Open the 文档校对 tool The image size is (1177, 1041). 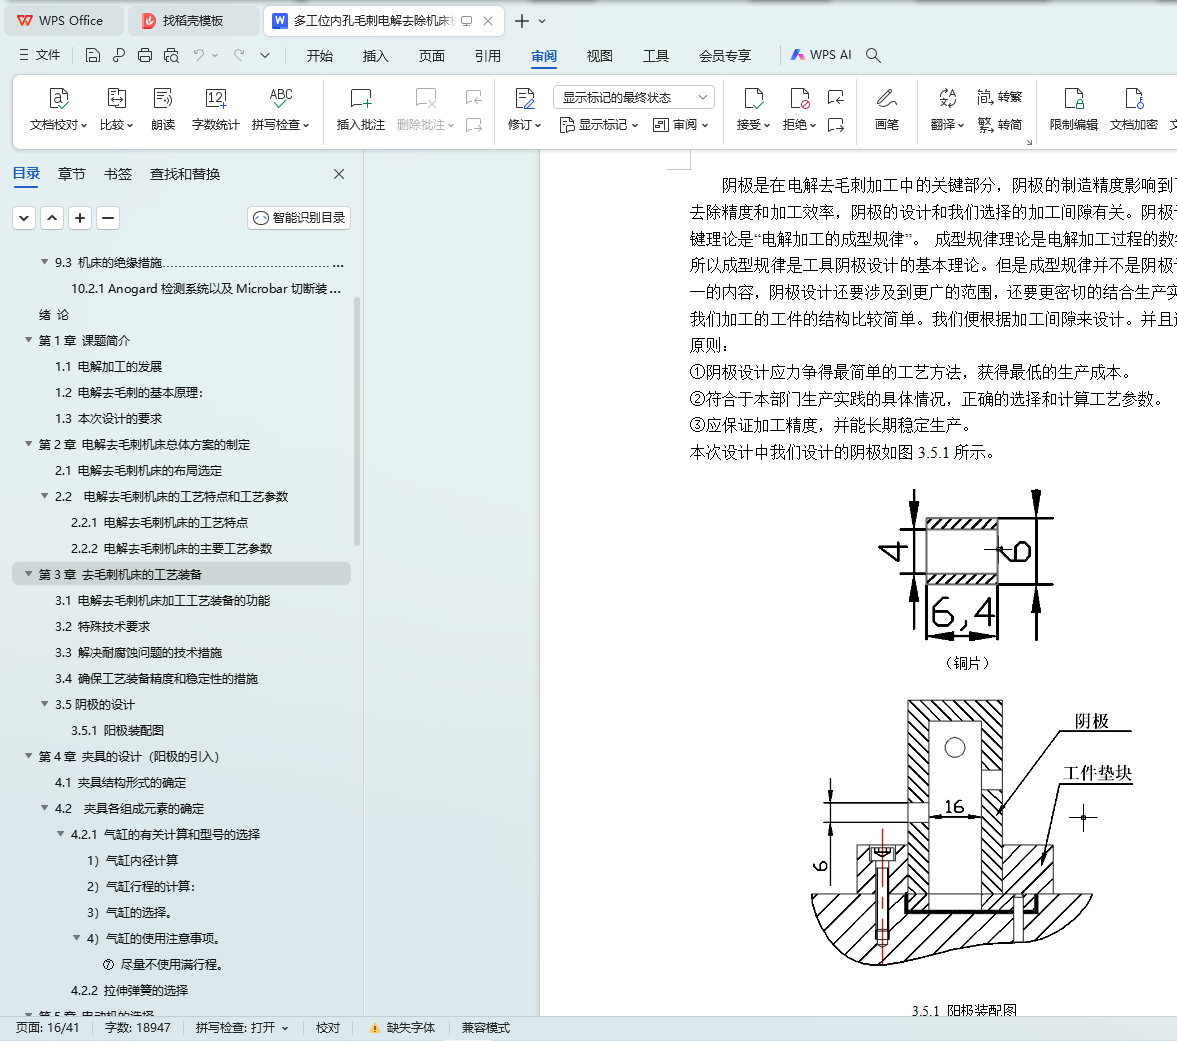[59, 110]
